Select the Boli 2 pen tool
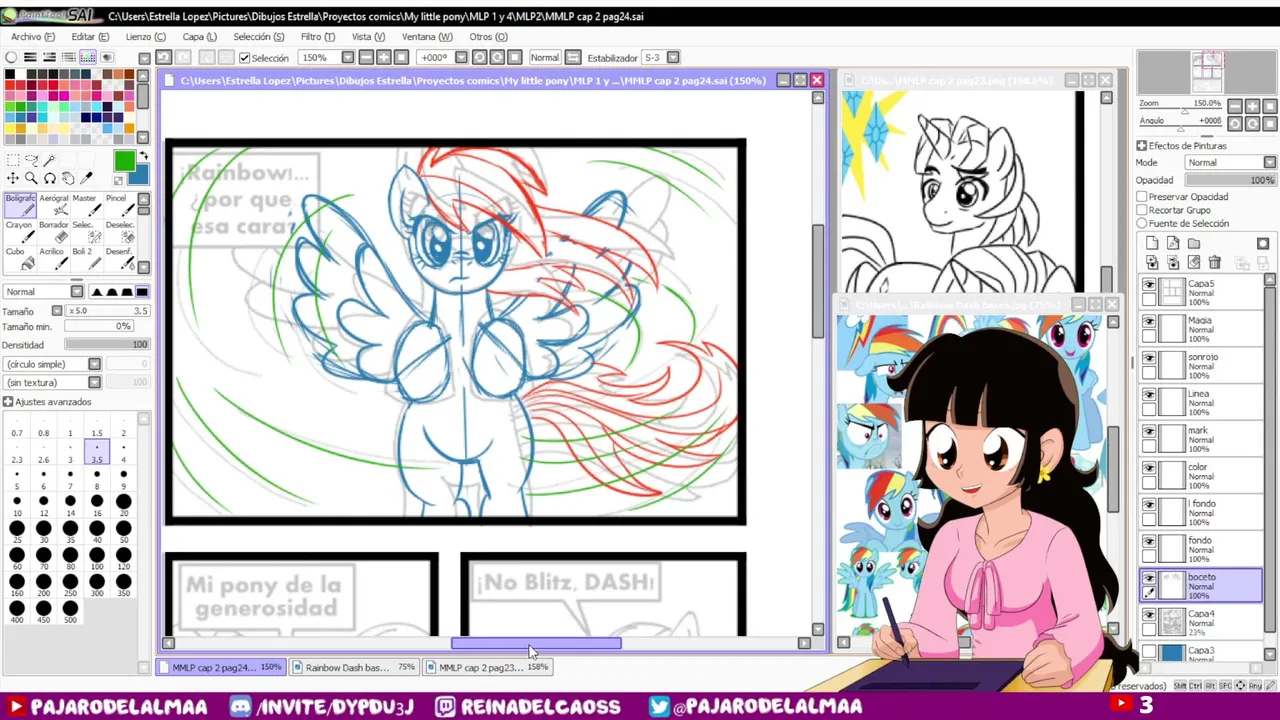The image size is (1280, 720). [x=85, y=259]
